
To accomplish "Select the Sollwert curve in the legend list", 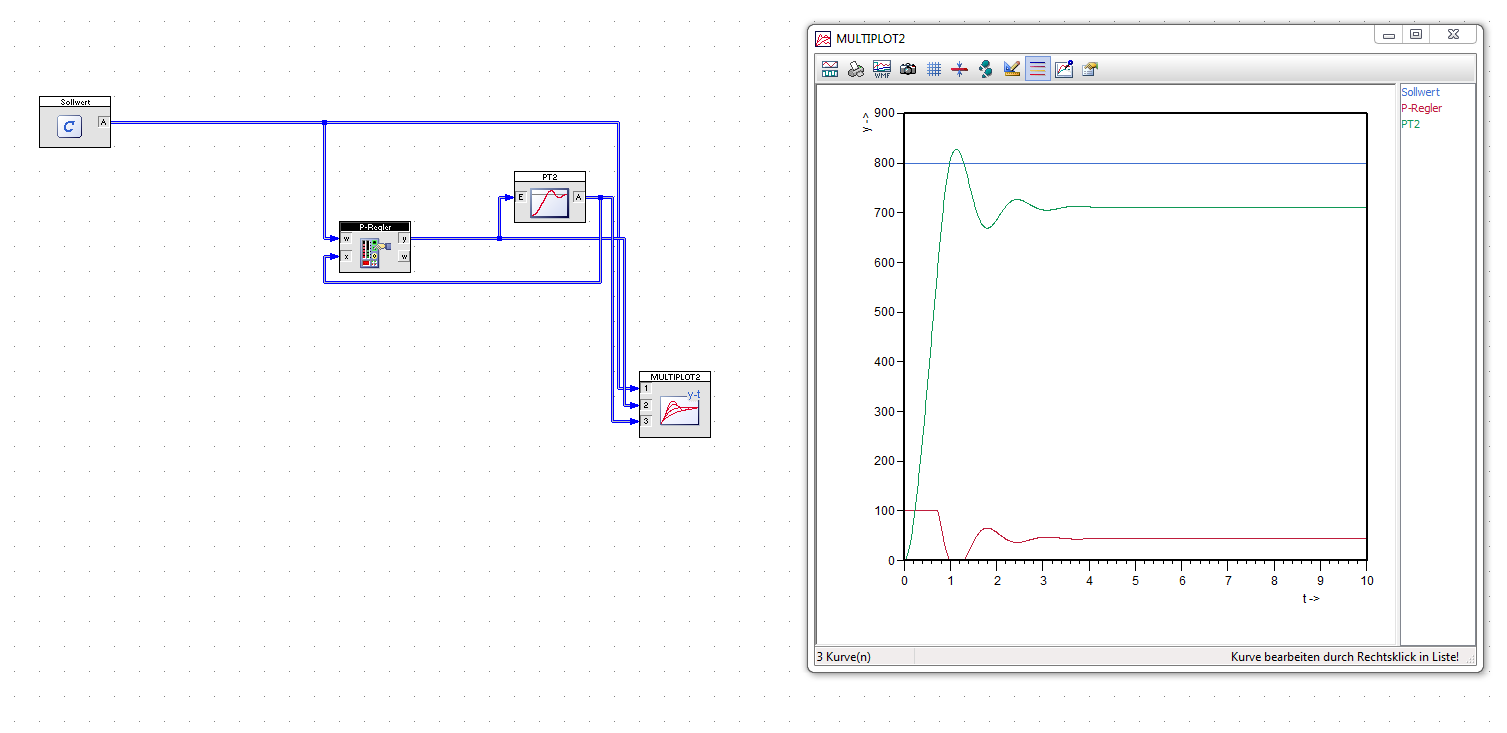I will coord(1419,92).
